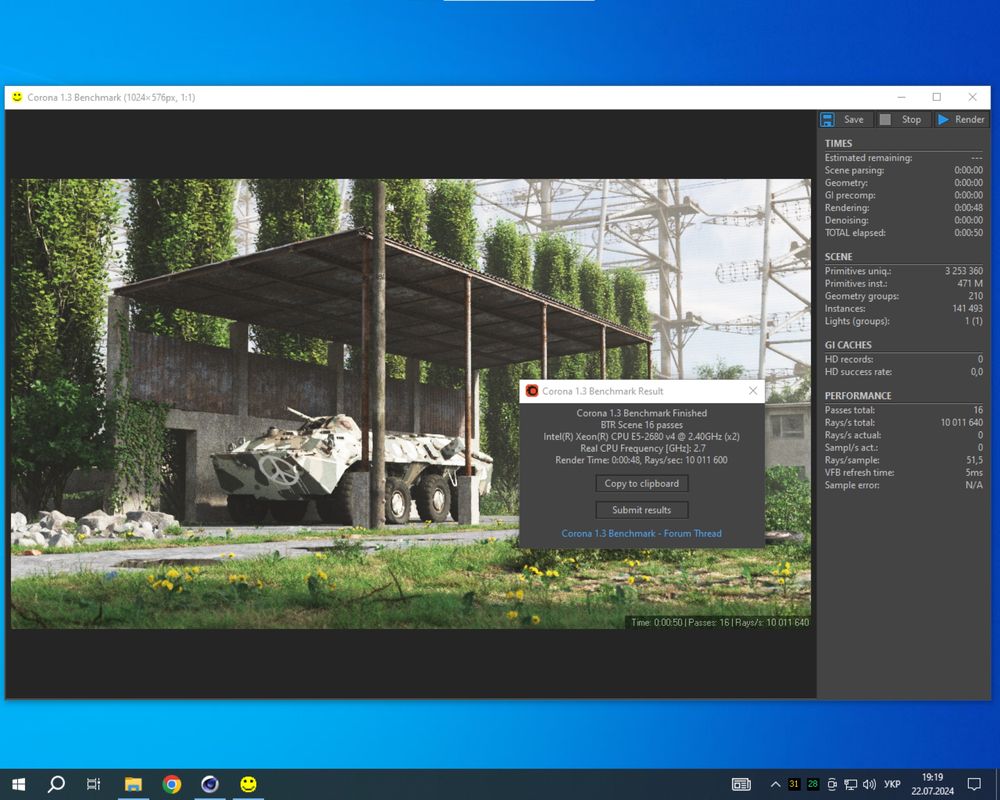
Task: Click the 'GI precomp:' label
Action: 849,195
